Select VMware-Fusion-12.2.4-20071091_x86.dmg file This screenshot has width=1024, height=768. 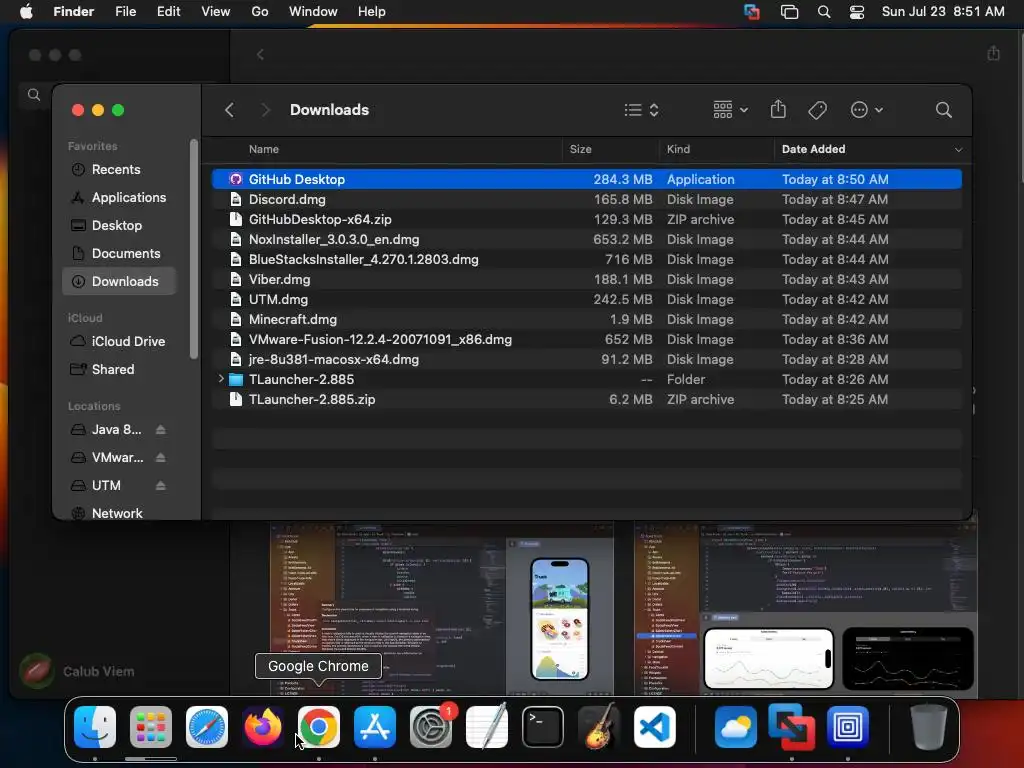tap(586, 340)
